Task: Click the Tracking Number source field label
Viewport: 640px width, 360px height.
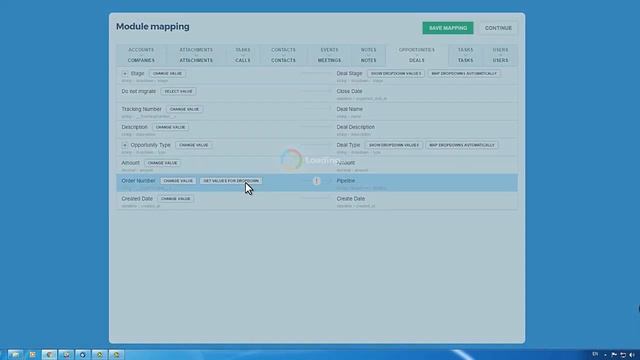Action: coord(141,109)
